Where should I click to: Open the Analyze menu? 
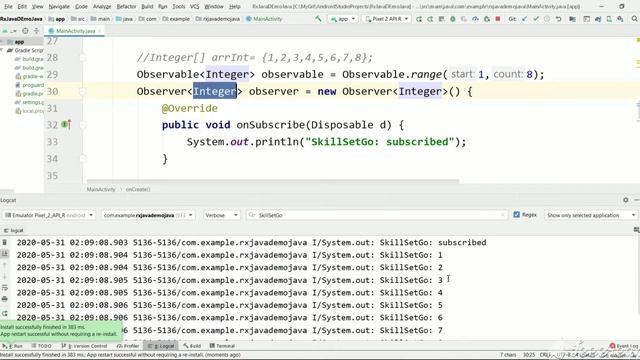coord(102,7)
